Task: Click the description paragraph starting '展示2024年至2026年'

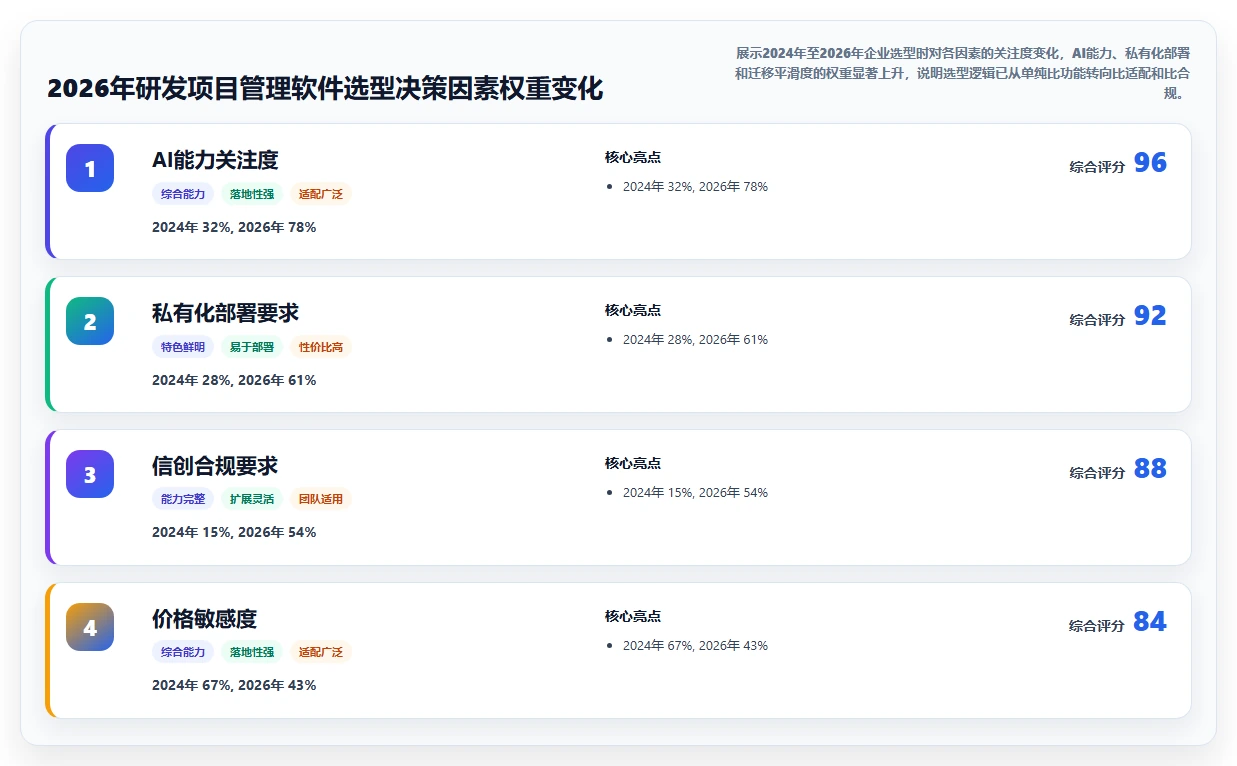Action: [961, 73]
